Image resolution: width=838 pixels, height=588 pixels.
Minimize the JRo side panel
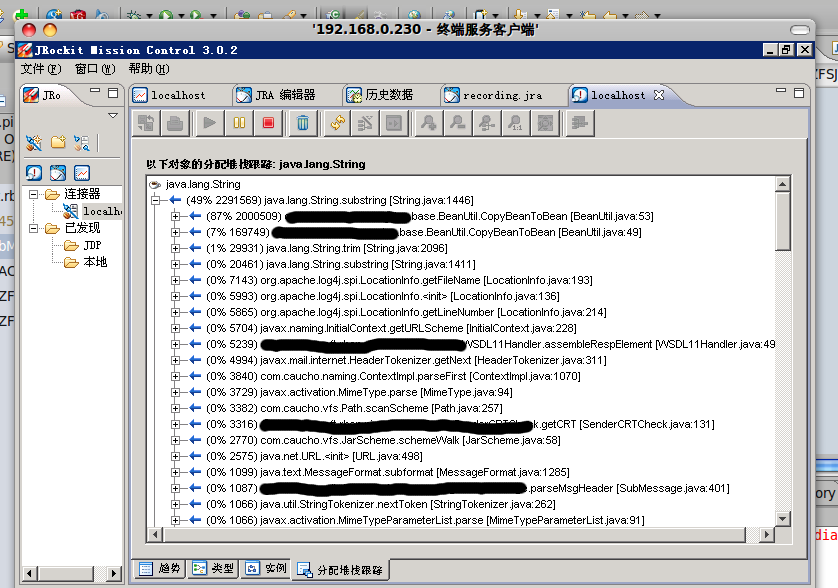[95, 91]
